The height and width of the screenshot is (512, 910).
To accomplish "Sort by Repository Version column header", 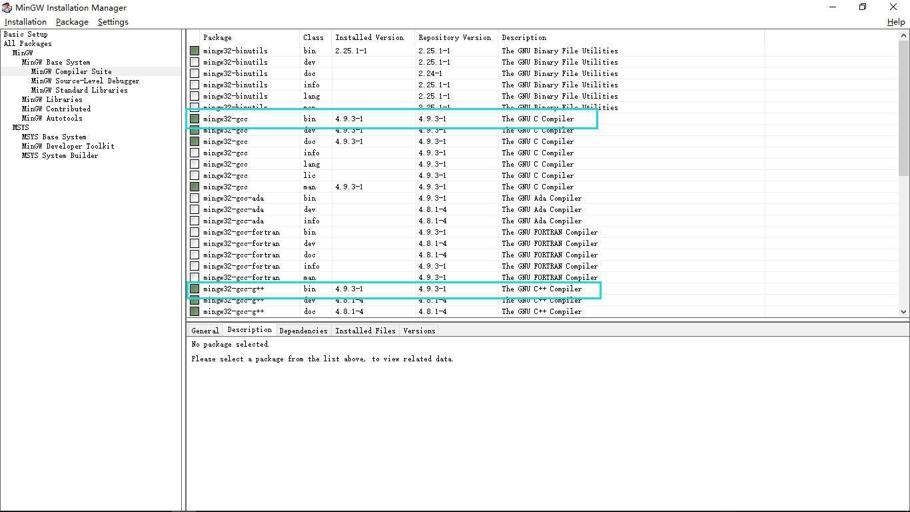I will (x=456, y=37).
